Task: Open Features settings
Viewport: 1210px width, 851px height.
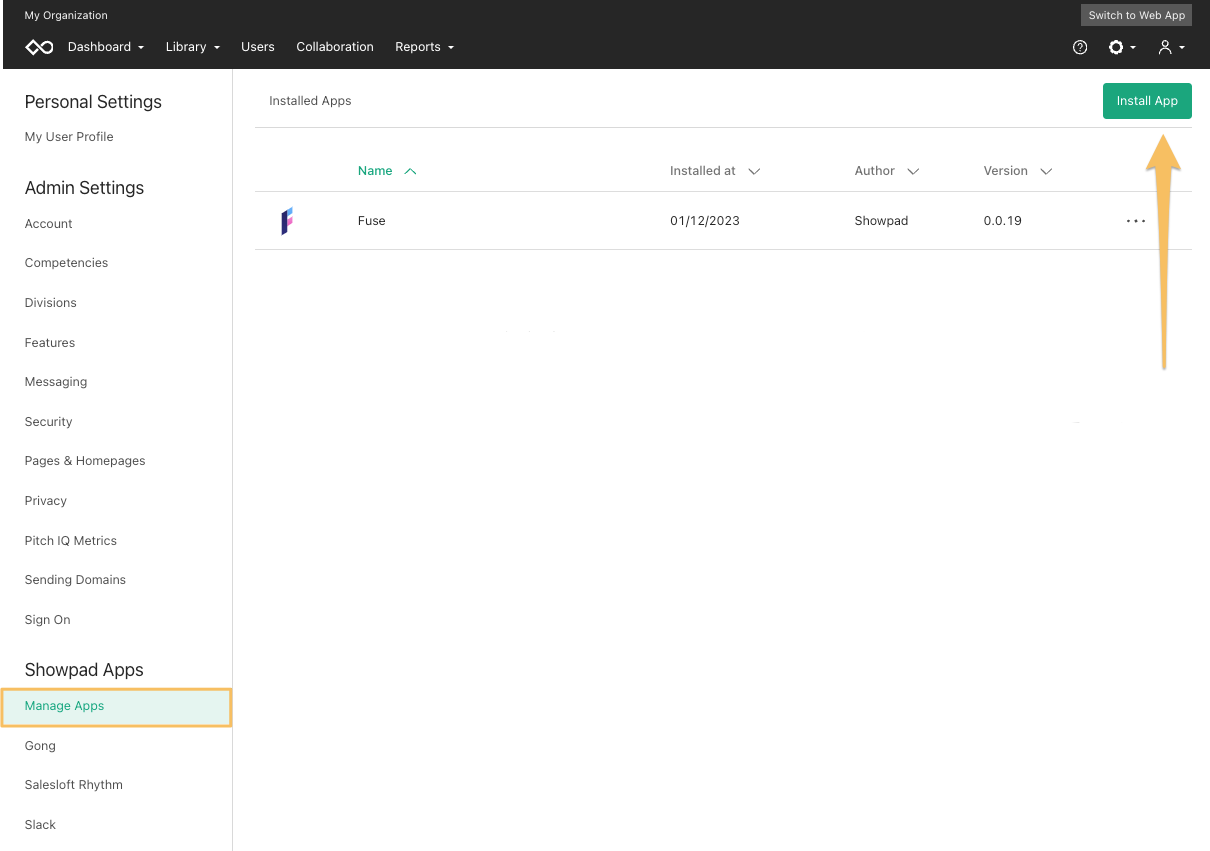Action: click(x=50, y=343)
